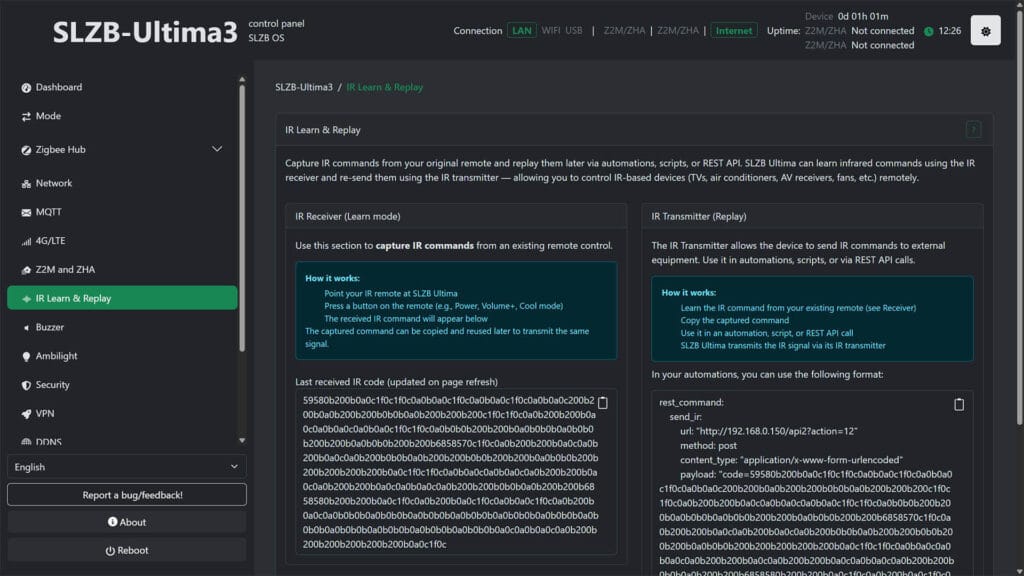Copy the last received IR code
The height and width of the screenshot is (576, 1024).
(602, 403)
